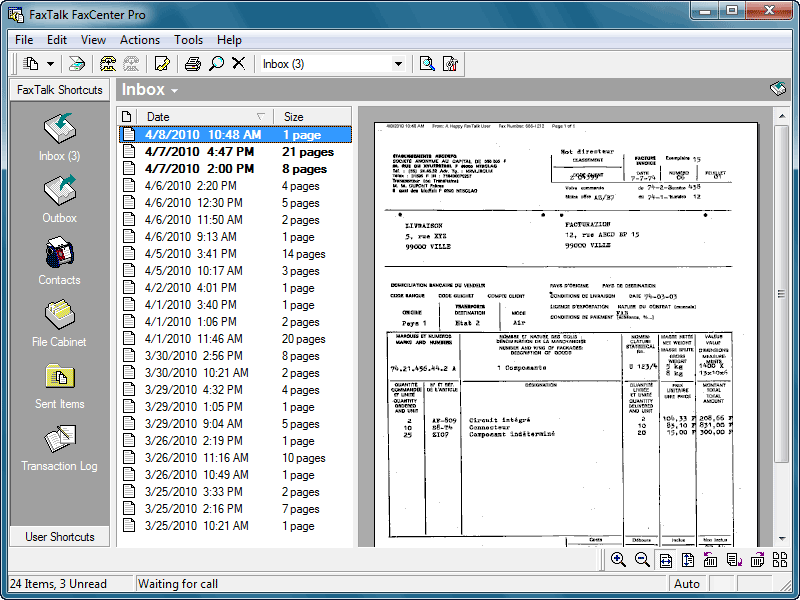Screen dimensions: 800x600
Task: Click the preview scrollbar down arrow
Action: [782, 539]
